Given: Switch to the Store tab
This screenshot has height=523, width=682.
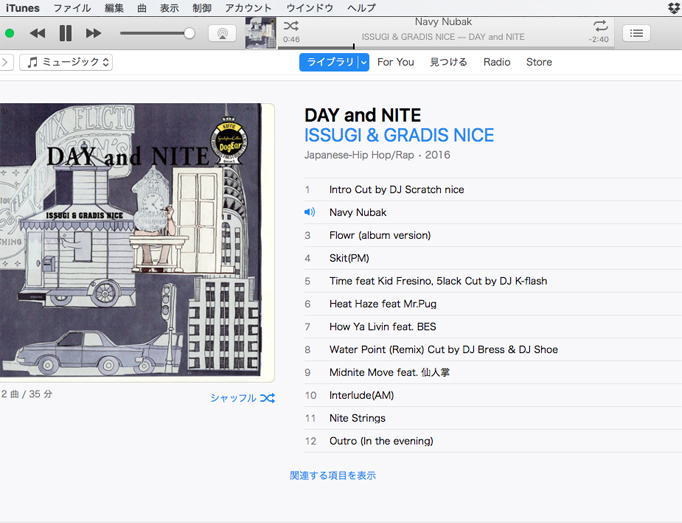Looking at the screenshot, I should click(x=539, y=62).
